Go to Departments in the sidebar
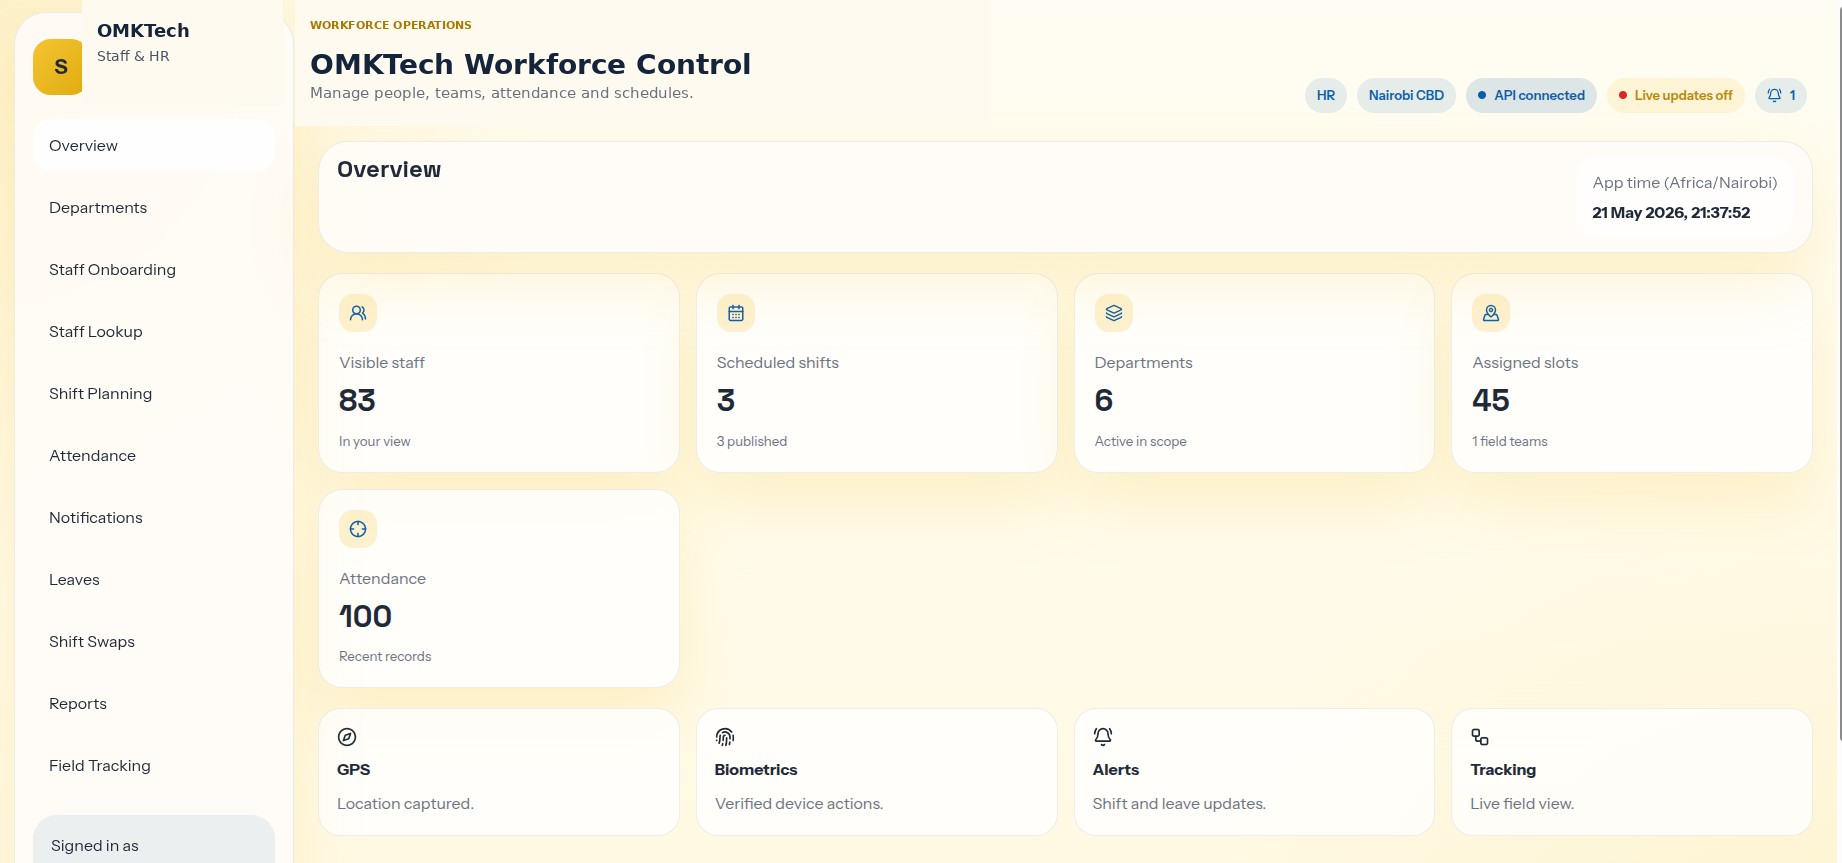The width and height of the screenshot is (1842, 863). (x=154, y=208)
